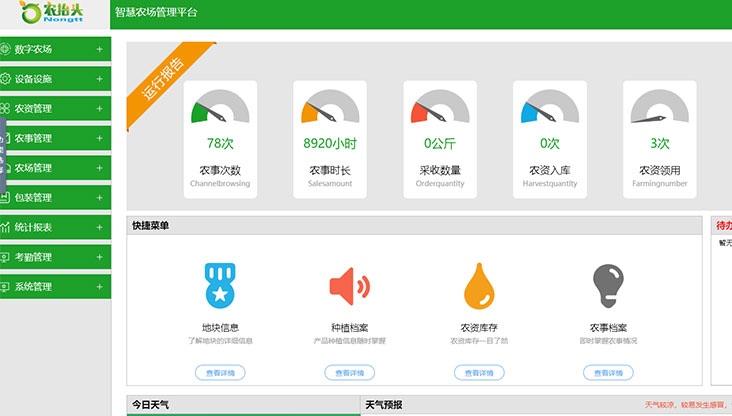Expand 包装管理 using the plus sign
This screenshot has height=416, width=732.
click(x=99, y=197)
